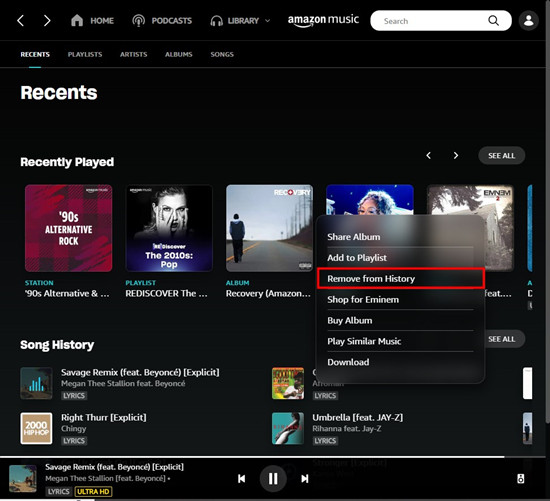
Task: Click the Recovery (Amazon... album title
Action: [x=268, y=293]
